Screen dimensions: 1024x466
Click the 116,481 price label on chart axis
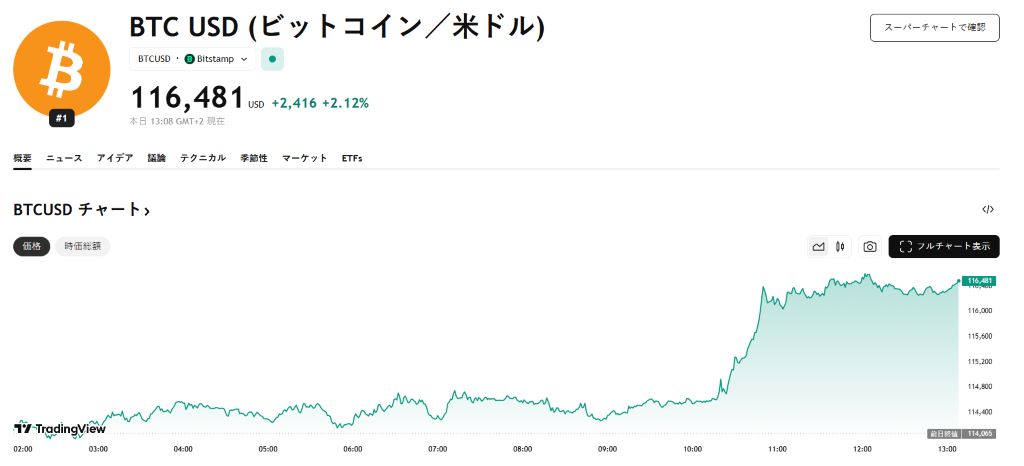tap(979, 280)
